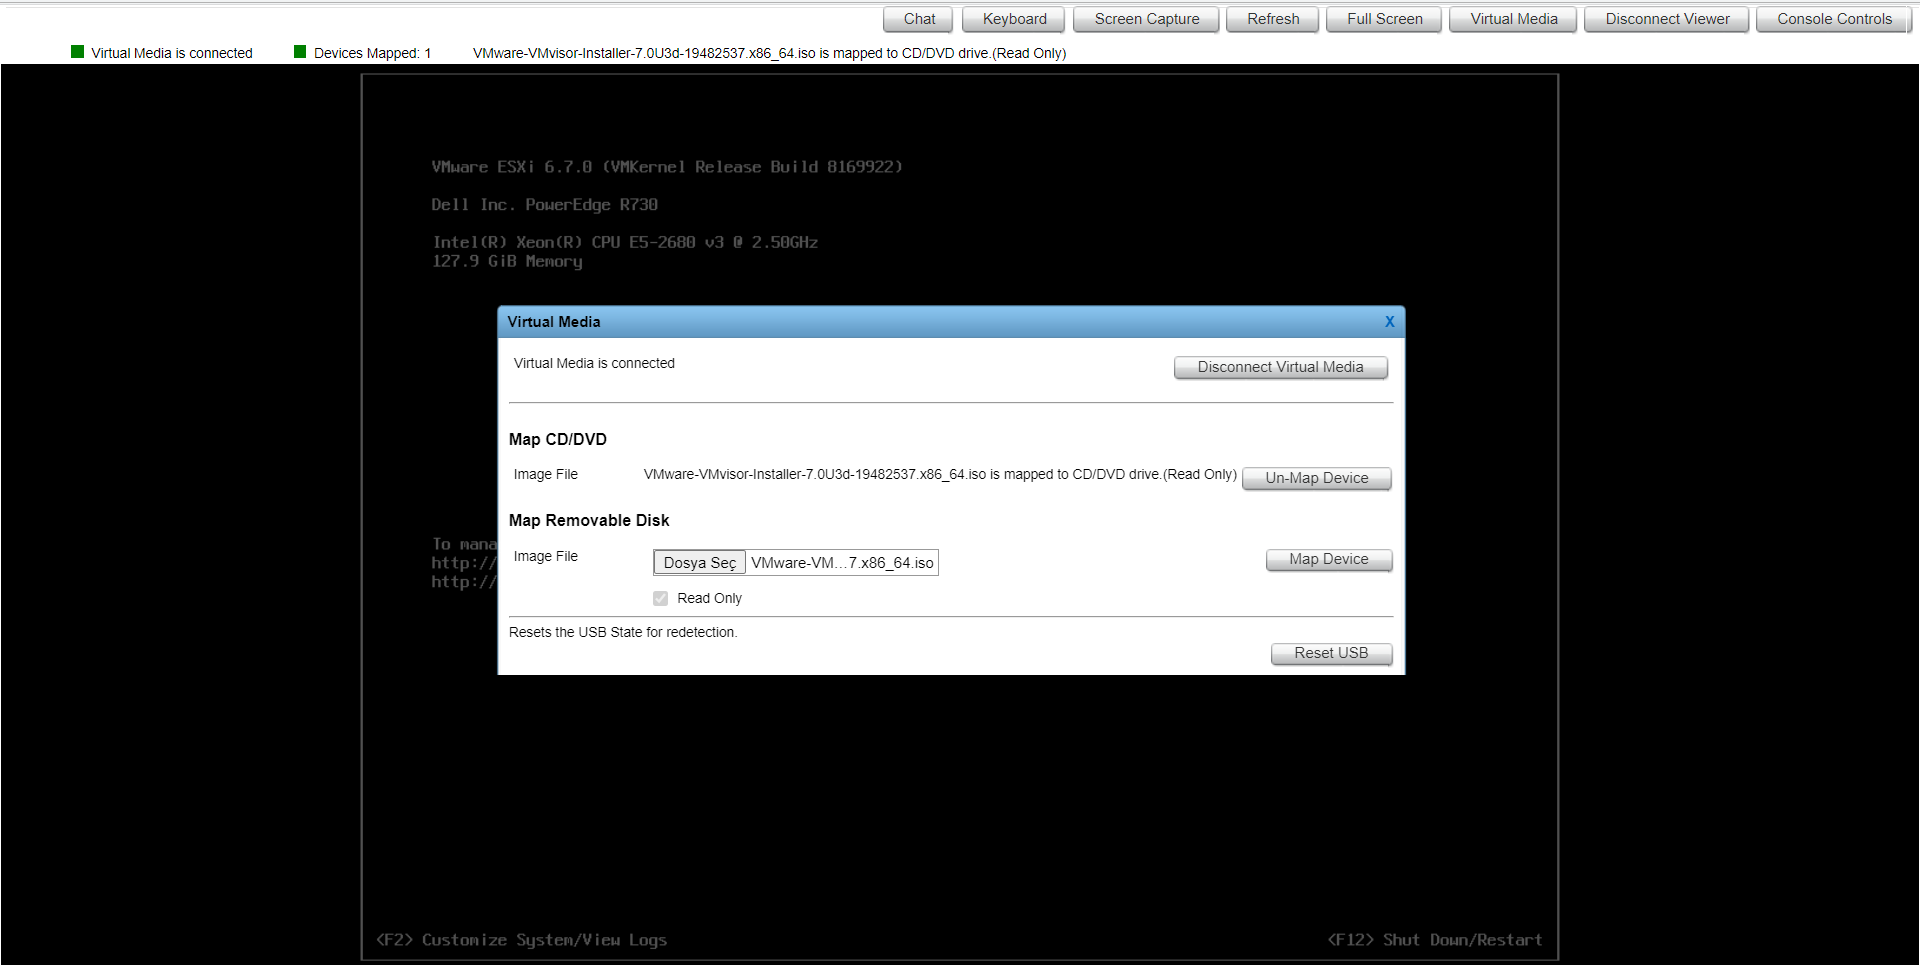Click the green Virtual Media connected indicator
Viewport: 1920px width, 965px height.
tap(78, 52)
